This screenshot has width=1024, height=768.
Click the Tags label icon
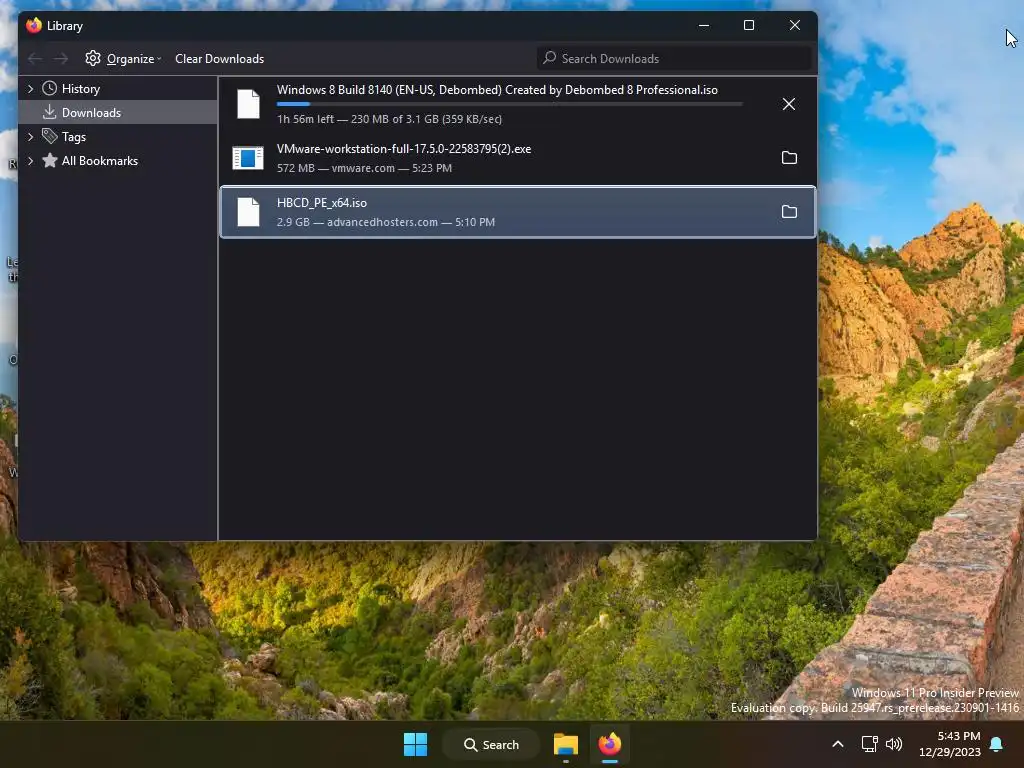[50, 136]
